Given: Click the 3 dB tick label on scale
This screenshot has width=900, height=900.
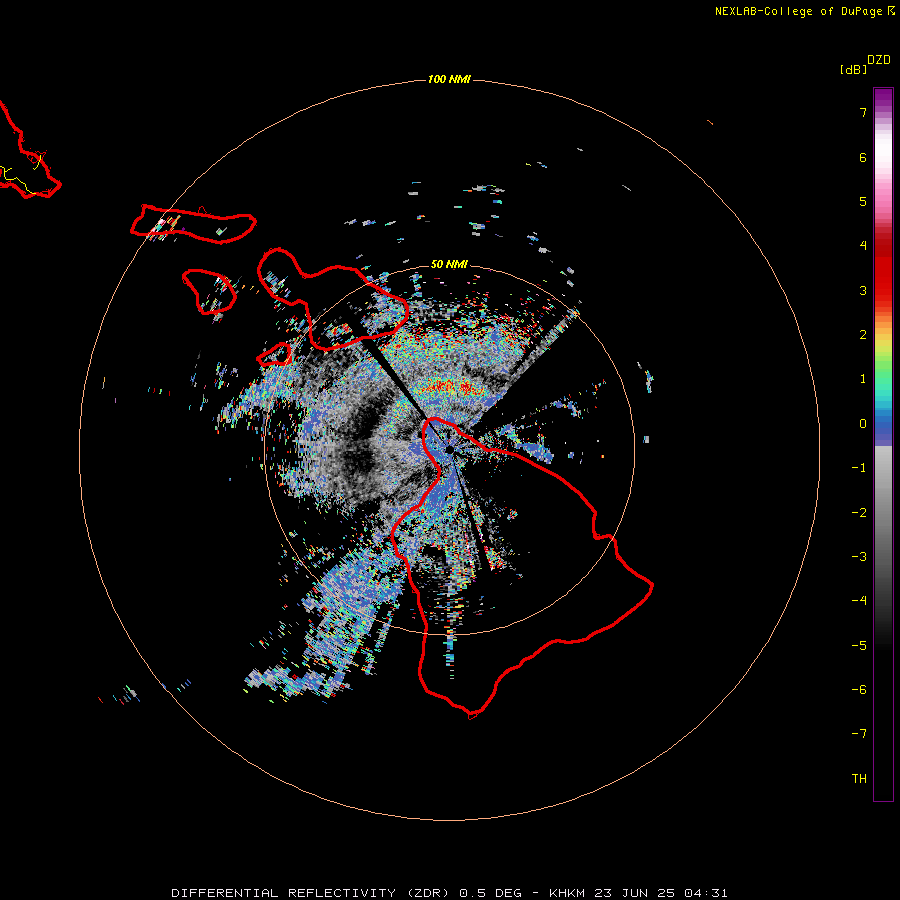Looking at the screenshot, I should (x=863, y=290).
